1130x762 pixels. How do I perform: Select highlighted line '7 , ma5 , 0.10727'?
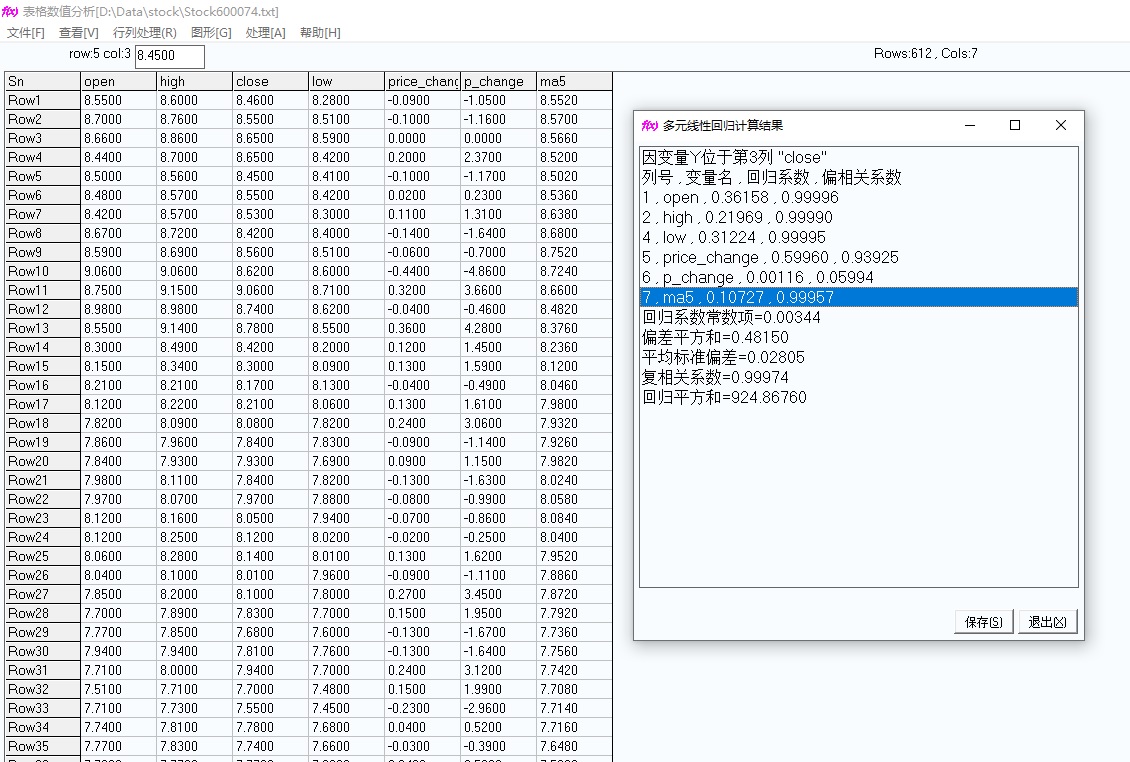pos(858,298)
